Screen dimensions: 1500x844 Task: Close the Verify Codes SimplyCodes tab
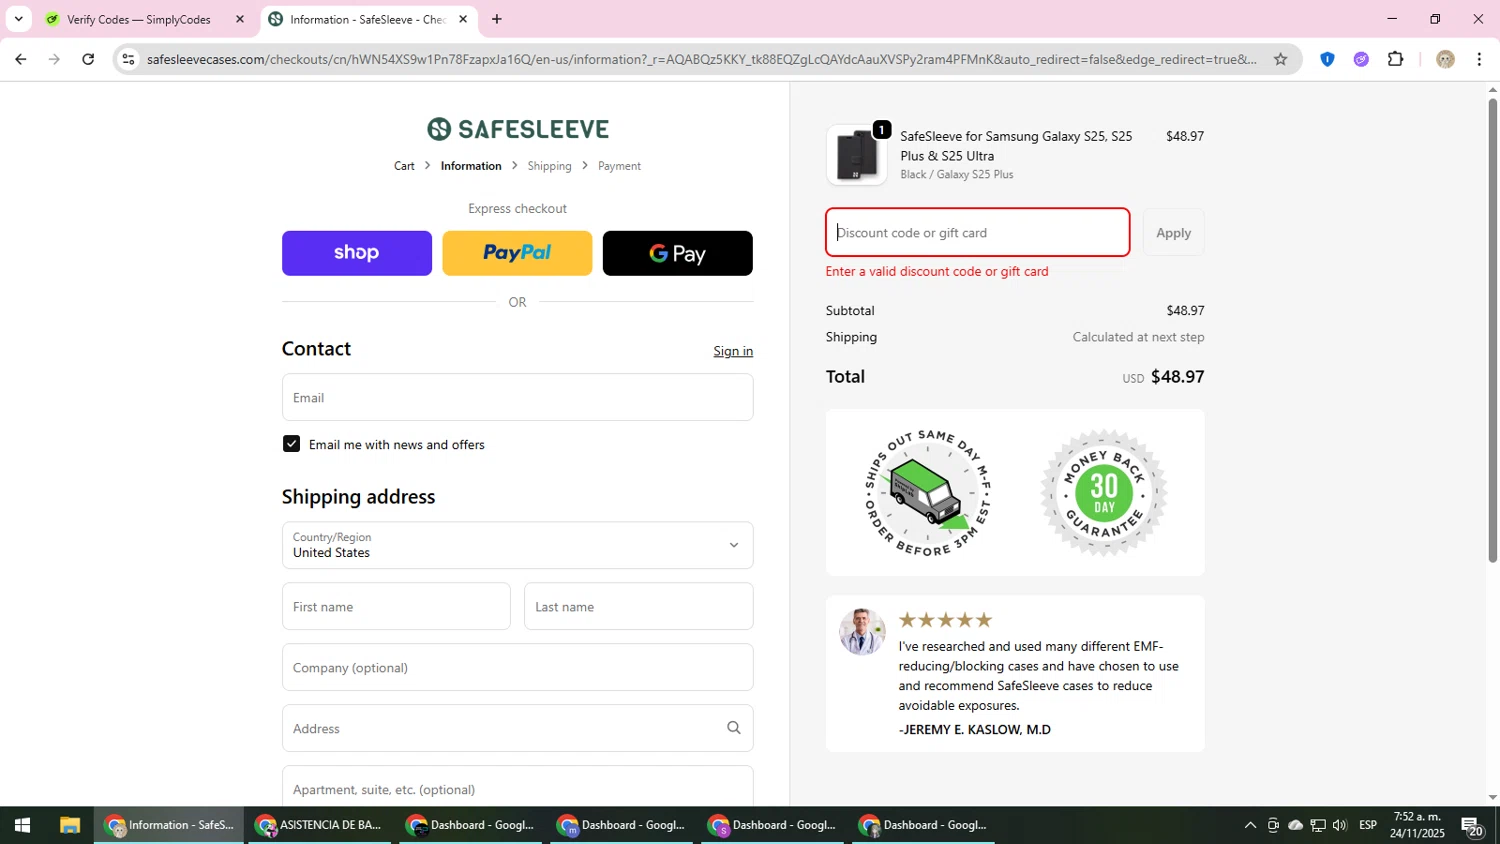[239, 19]
